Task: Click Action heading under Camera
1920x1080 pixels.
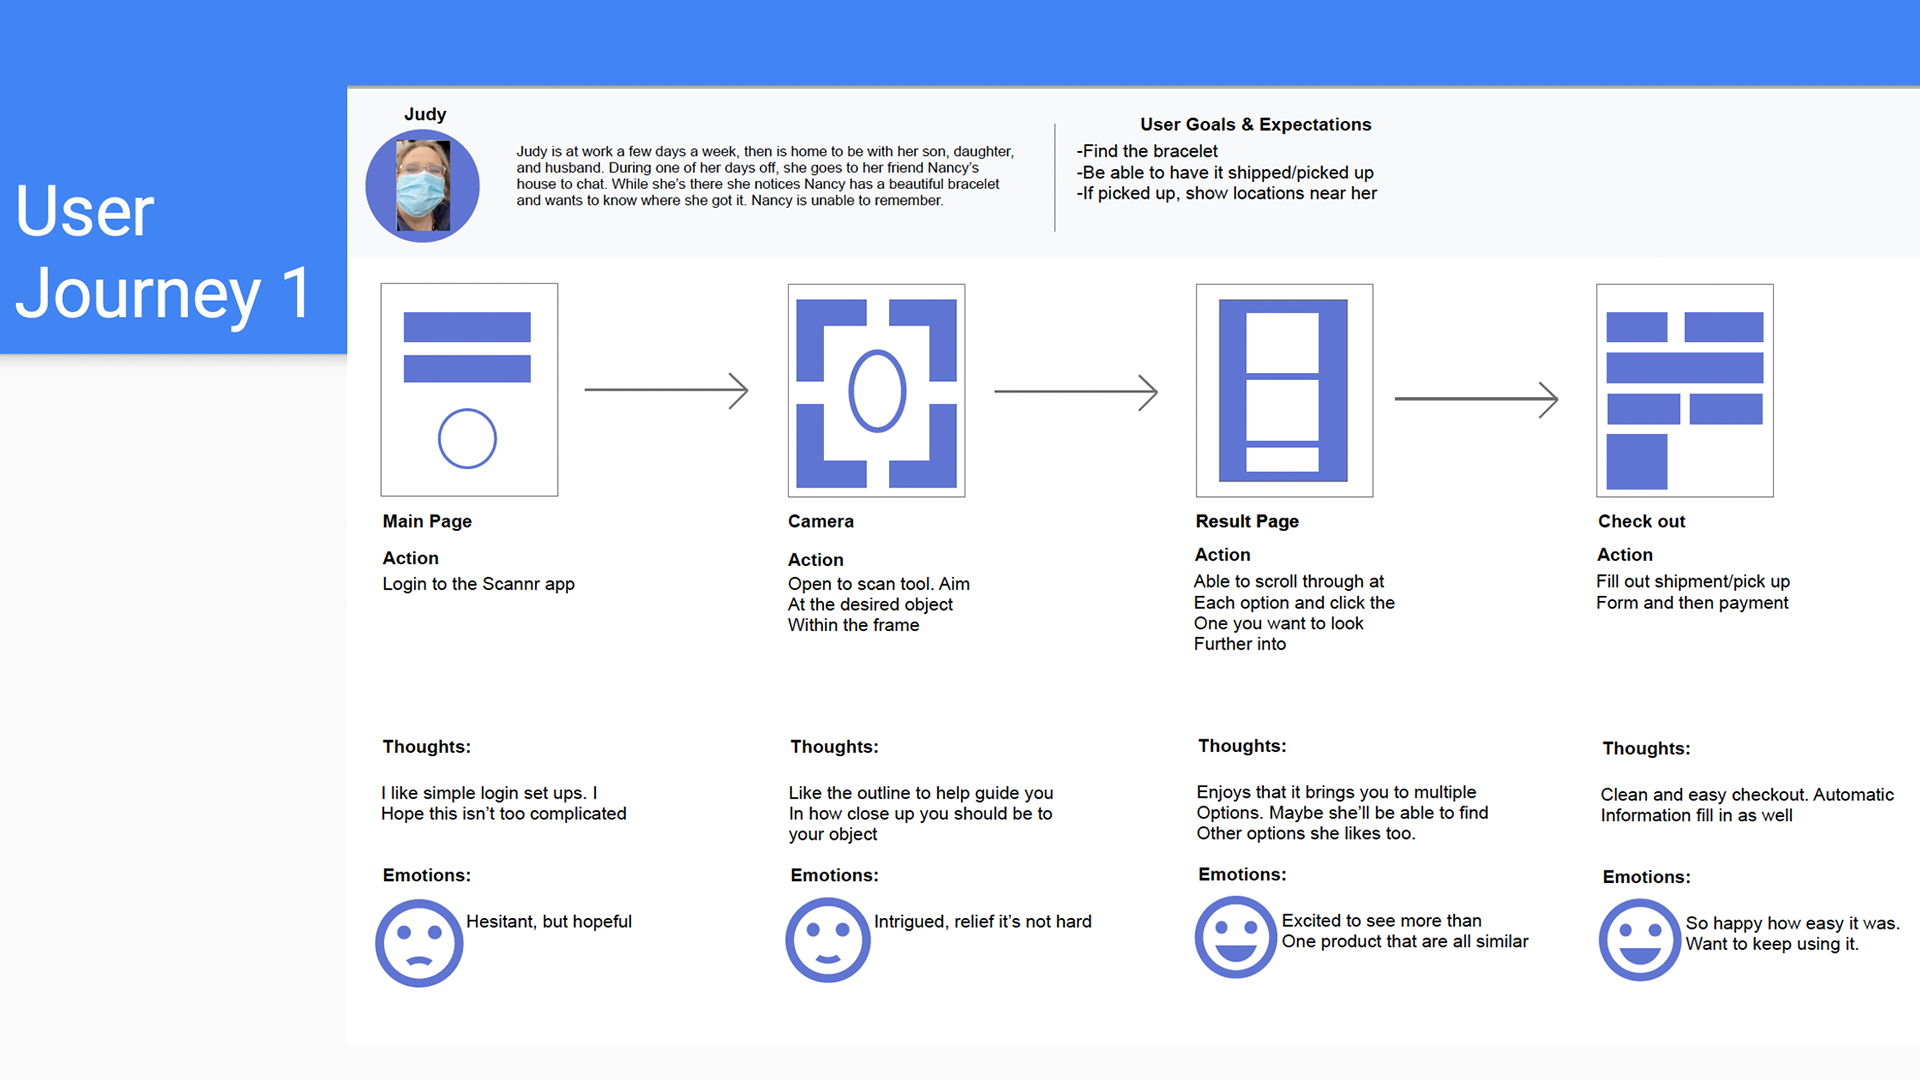Action: point(815,560)
